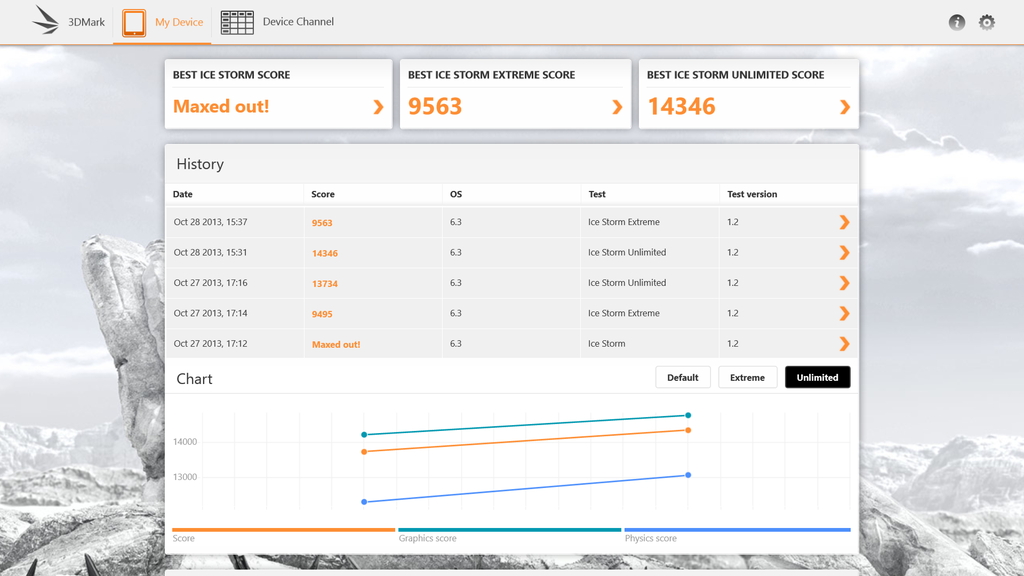Screen dimensions: 1024x576
Task: Click the History section heading
Action: [x=200, y=164]
